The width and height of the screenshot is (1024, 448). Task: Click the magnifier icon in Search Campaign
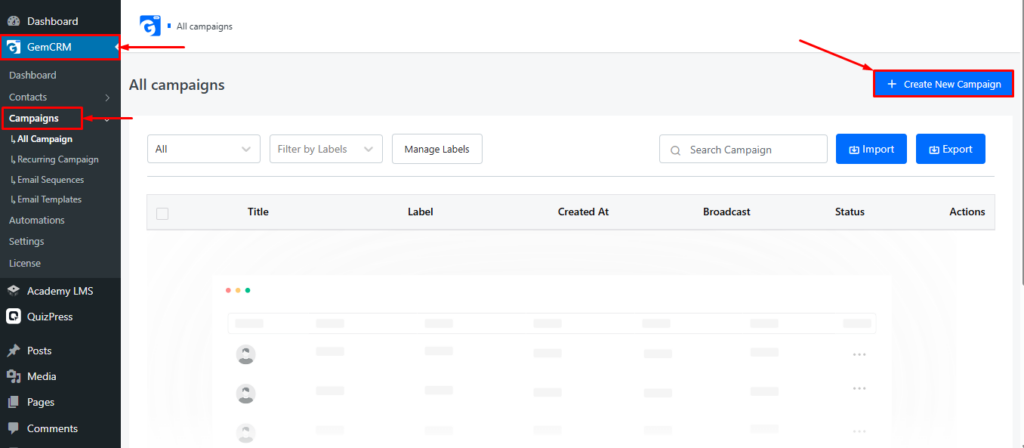click(675, 150)
